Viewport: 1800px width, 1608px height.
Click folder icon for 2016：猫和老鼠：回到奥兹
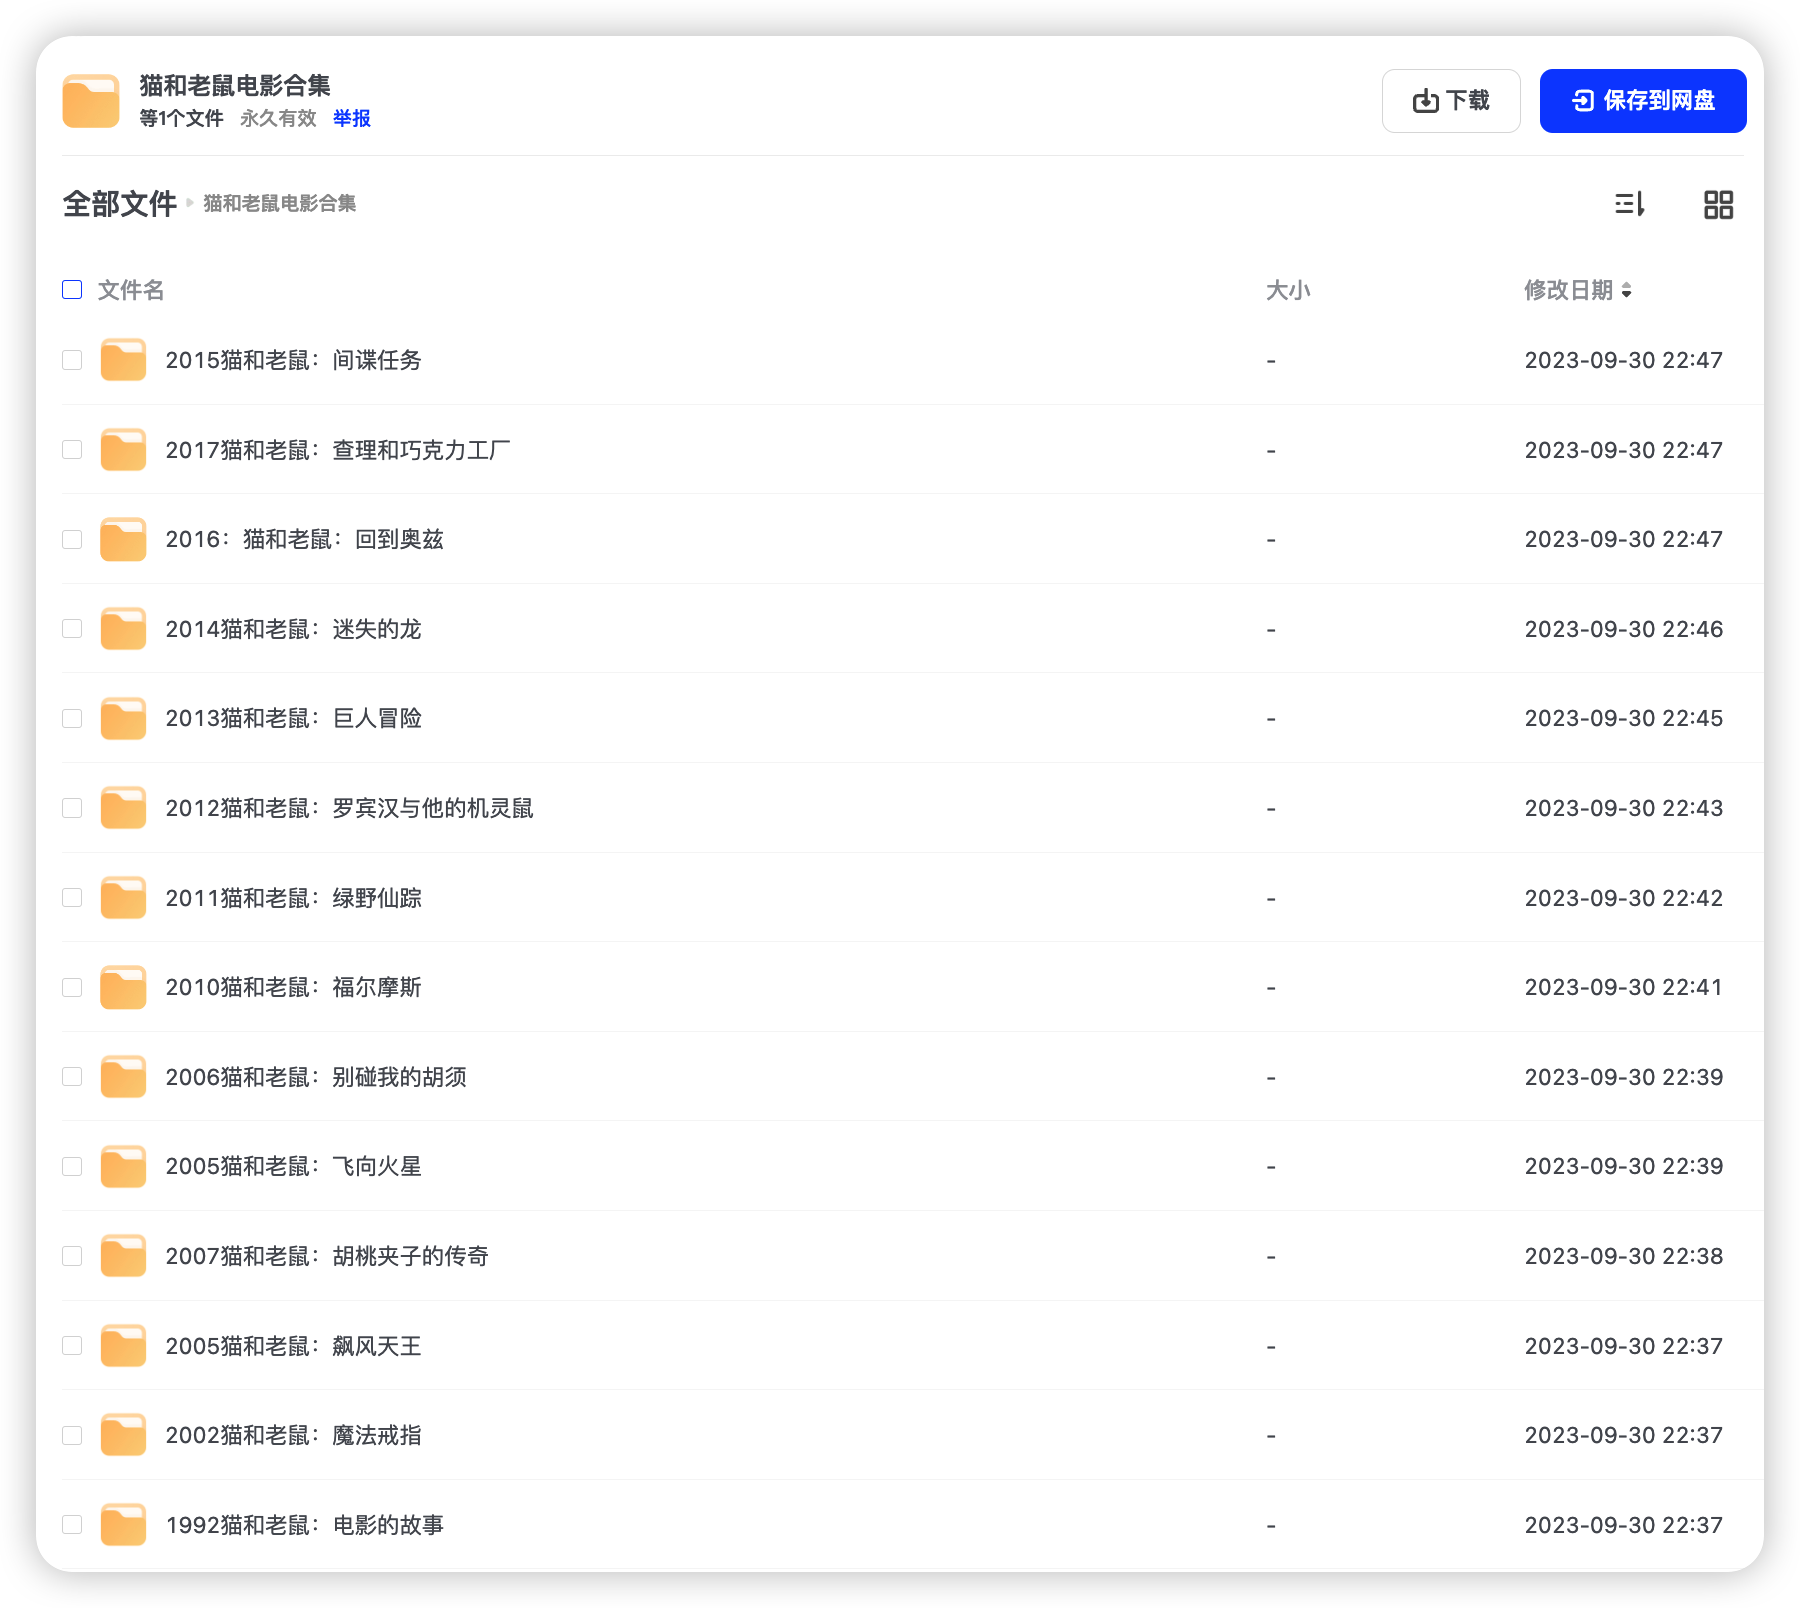pos(124,539)
